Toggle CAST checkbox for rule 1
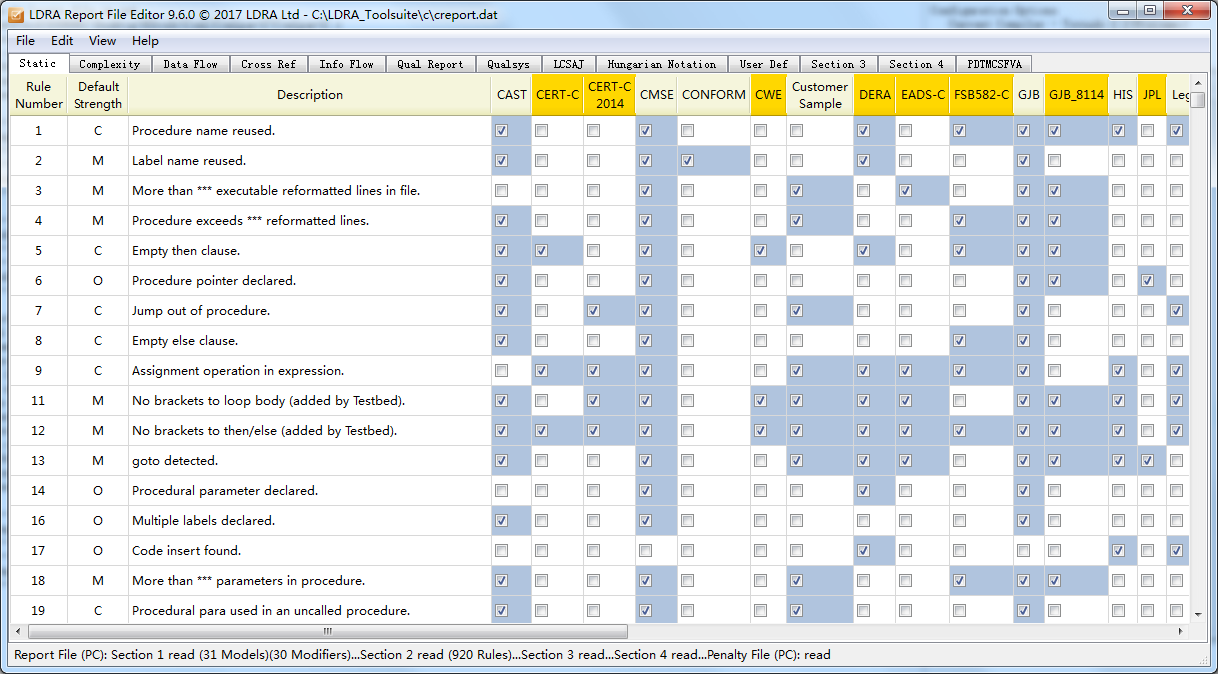The width and height of the screenshot is (1218, 674). [502, 131]
